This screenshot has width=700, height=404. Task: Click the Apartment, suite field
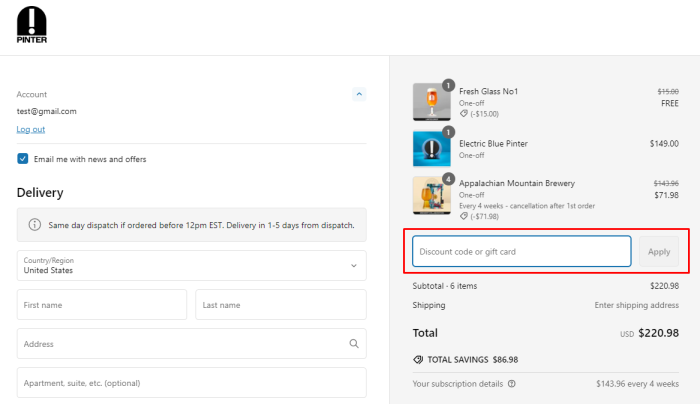click(192, 383)
